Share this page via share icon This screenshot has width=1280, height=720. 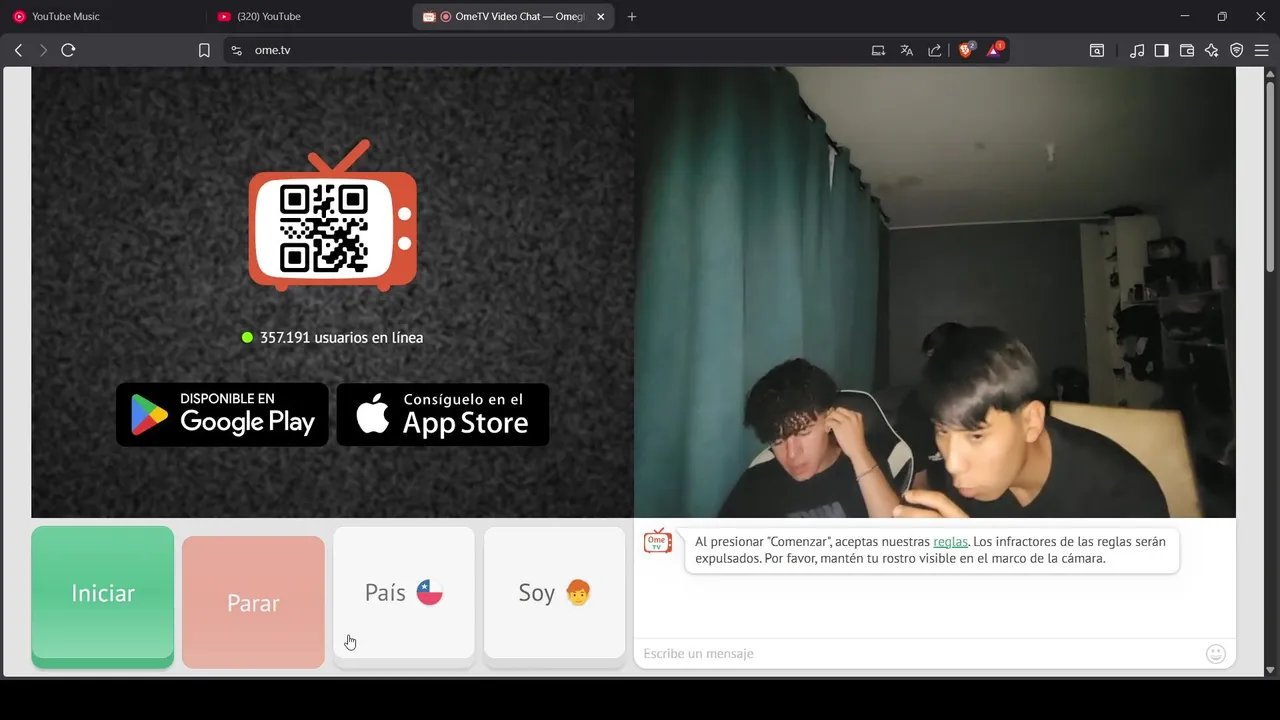pos(934,50)
